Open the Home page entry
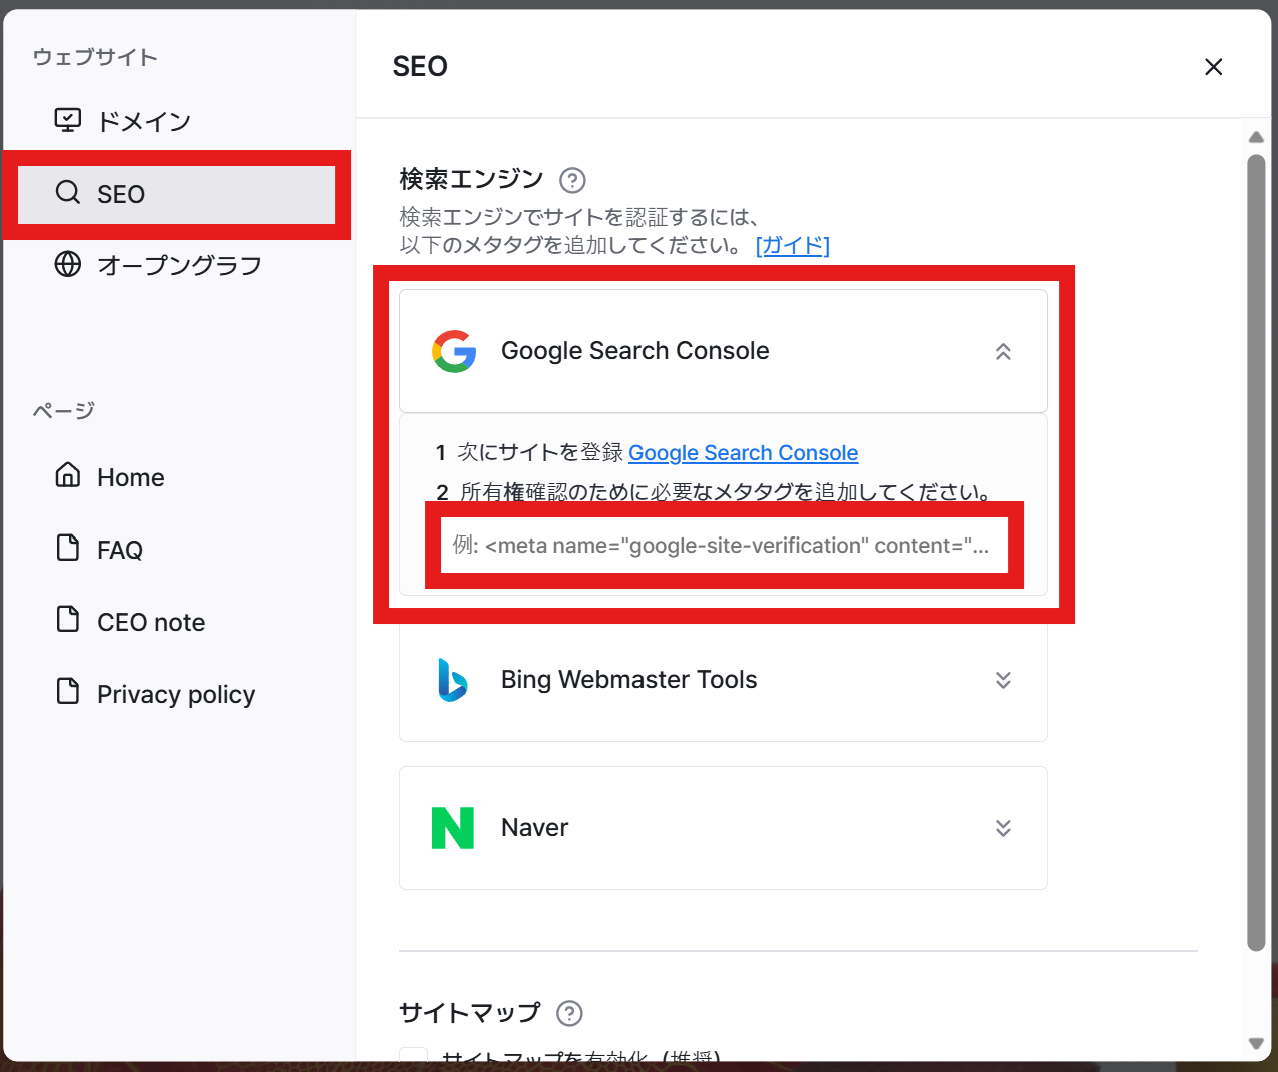Viewport: 1278px width, 1072px height. pyautogui.click(x=177, y=477)
